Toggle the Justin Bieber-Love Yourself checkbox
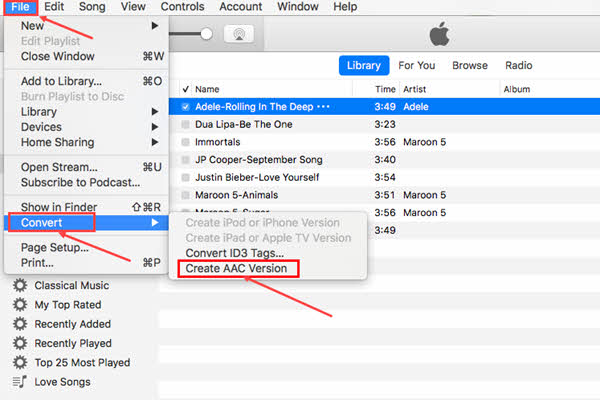Screen dimensions: 600x400 (x=186, y=177)
